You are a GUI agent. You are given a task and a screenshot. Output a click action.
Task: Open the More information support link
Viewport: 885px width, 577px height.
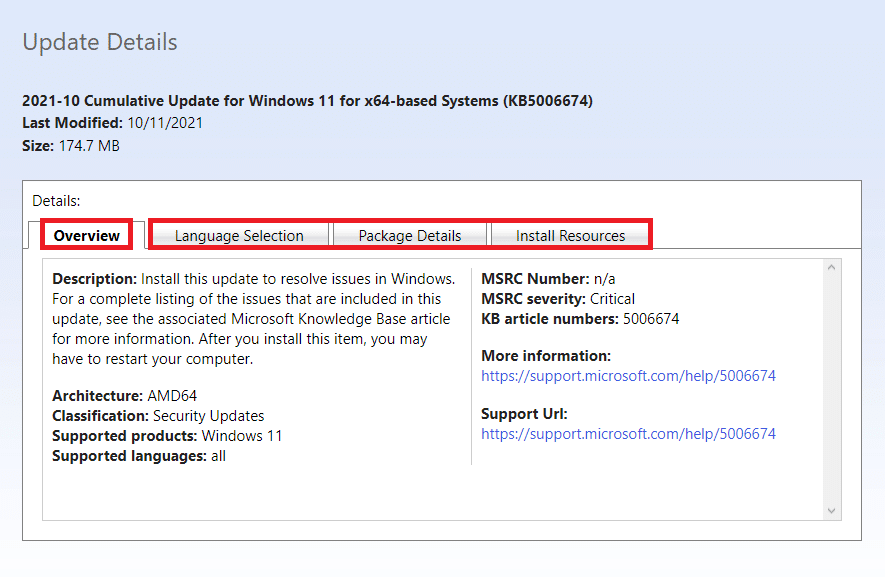click(x=628, y=376)
